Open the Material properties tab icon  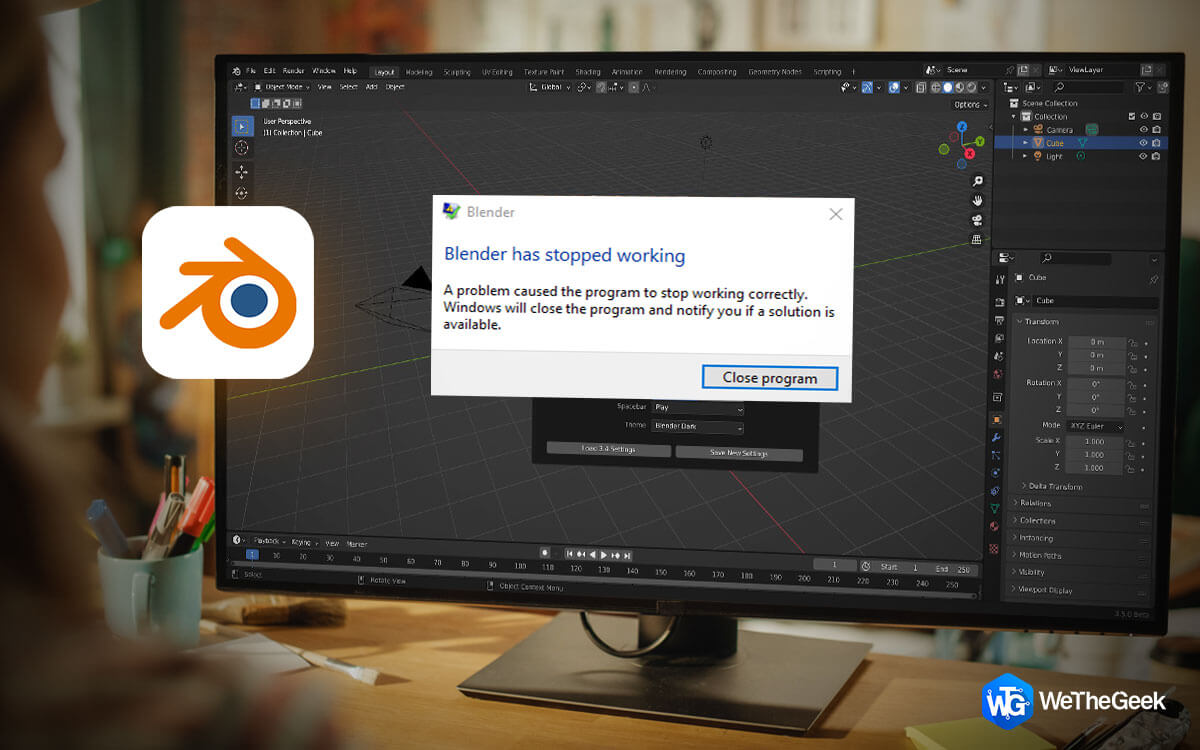(994, 526)
